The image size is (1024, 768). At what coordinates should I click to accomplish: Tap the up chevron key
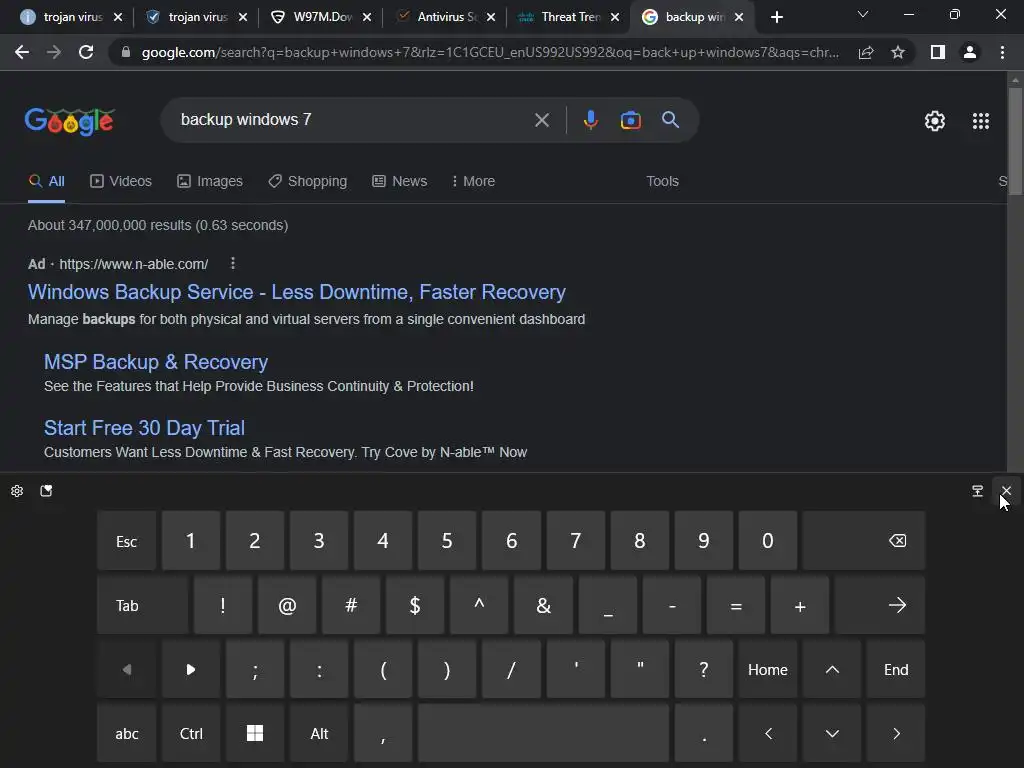832,669
